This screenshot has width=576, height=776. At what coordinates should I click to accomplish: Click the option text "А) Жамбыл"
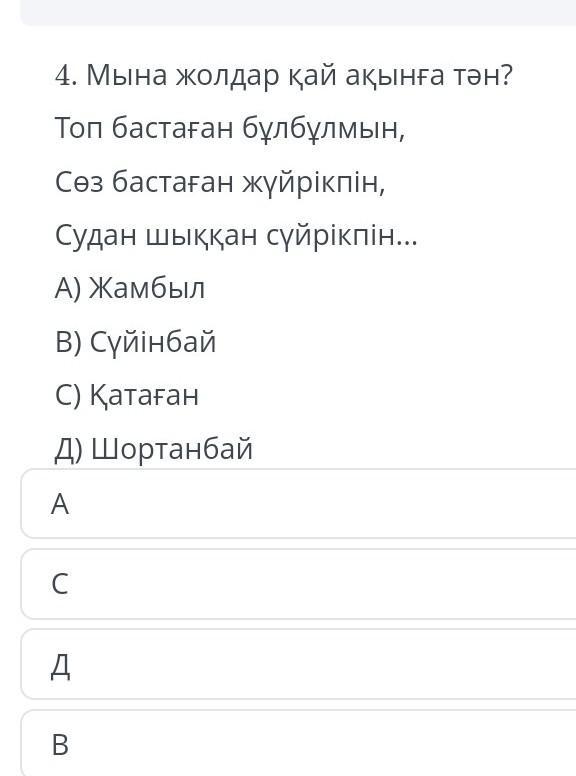point(130,289)
